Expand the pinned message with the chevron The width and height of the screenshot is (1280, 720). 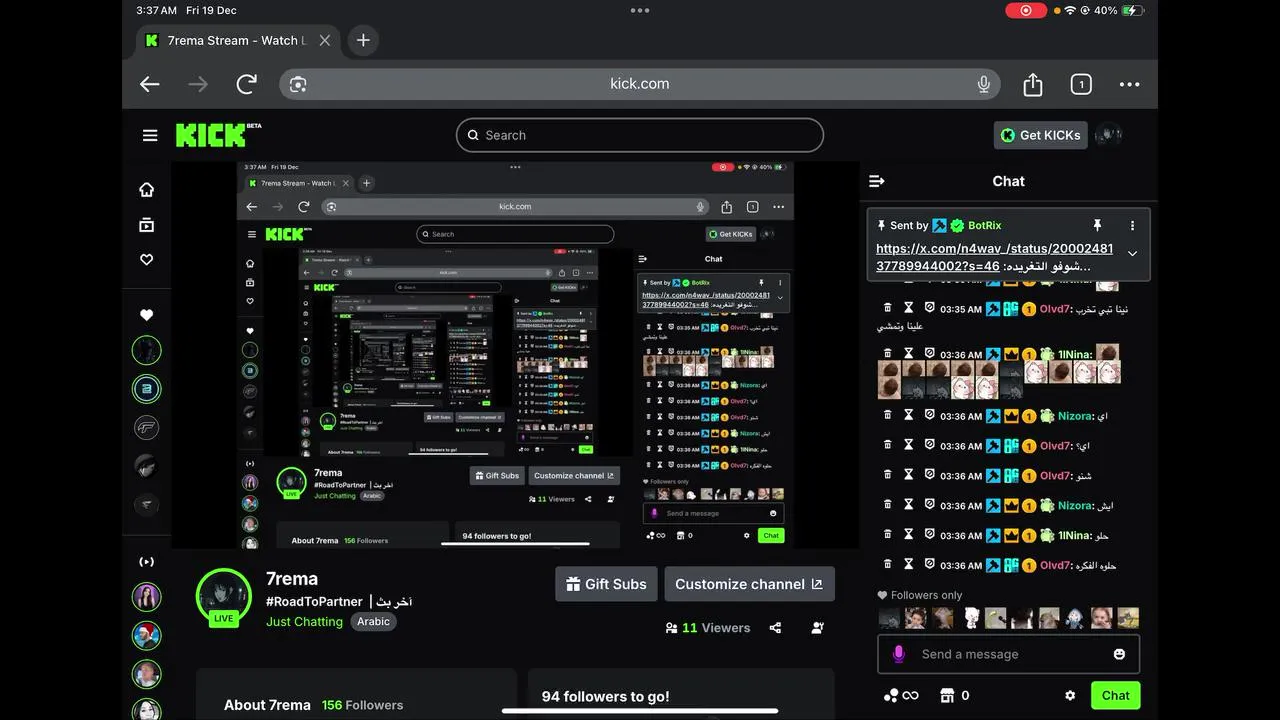coord(1132,253)
